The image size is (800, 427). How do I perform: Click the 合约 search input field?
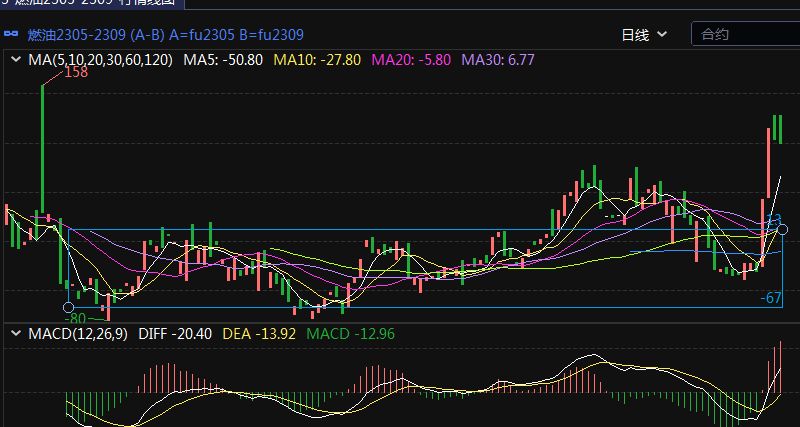click(x=745, y=35)
